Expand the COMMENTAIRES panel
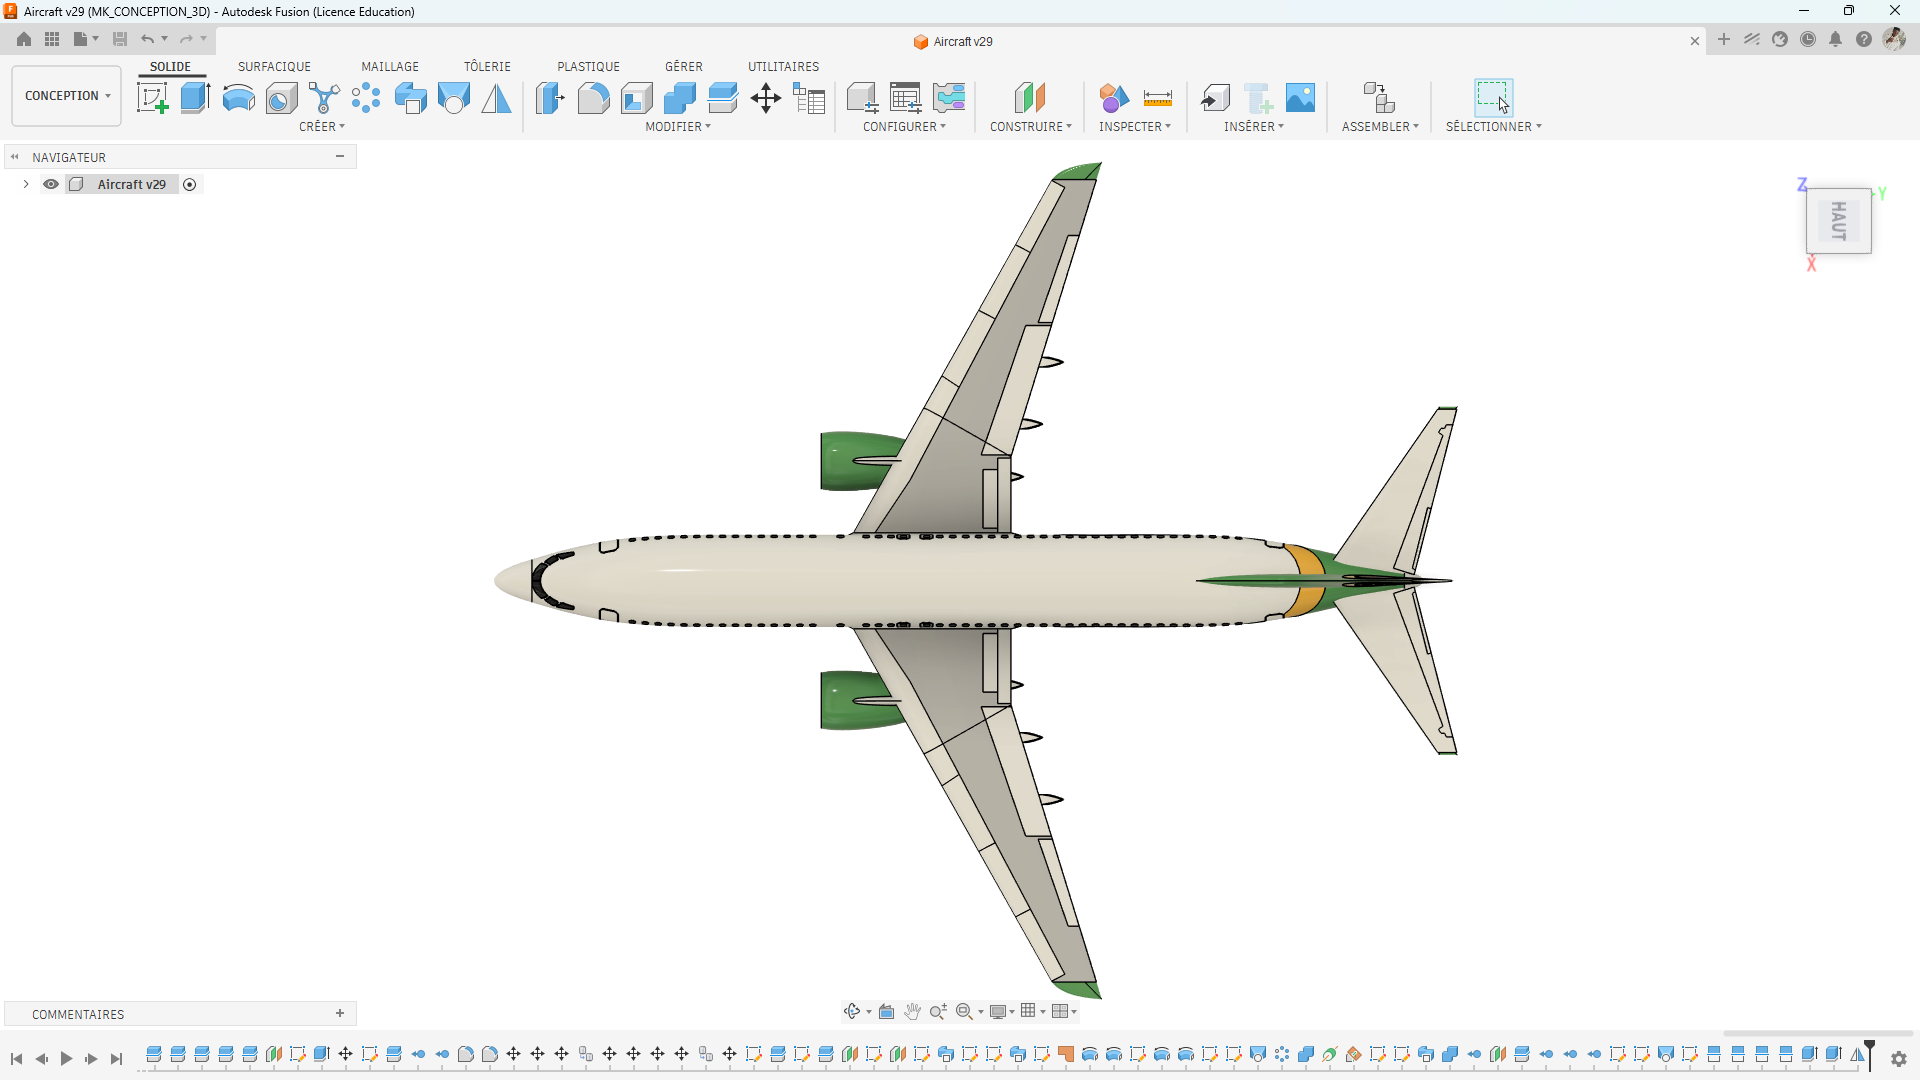 pos(340,1014)
